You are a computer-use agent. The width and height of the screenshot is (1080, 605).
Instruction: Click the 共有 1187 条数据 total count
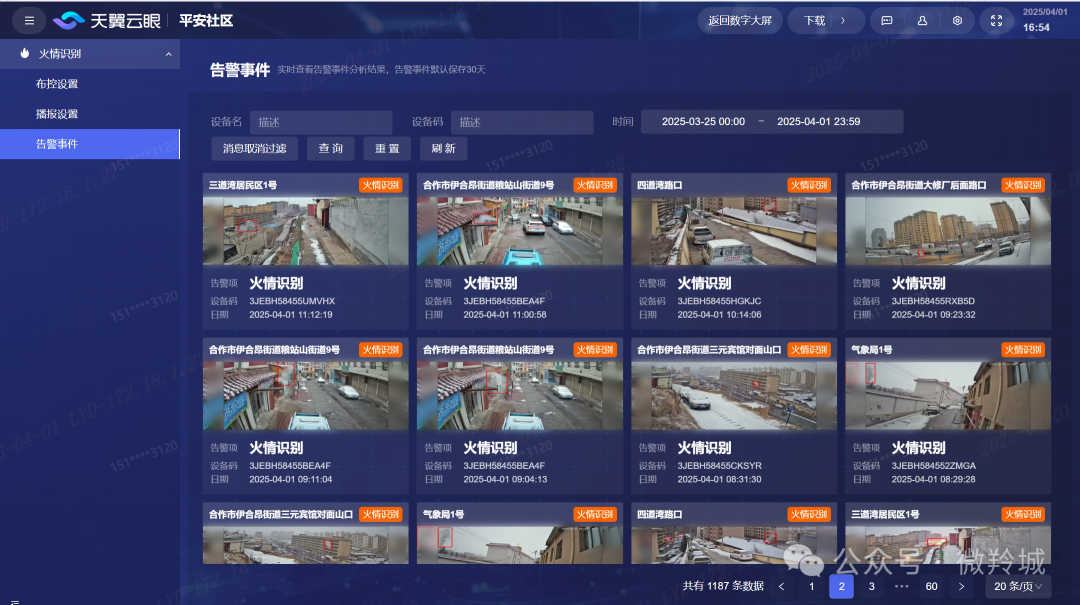[723, 586]
